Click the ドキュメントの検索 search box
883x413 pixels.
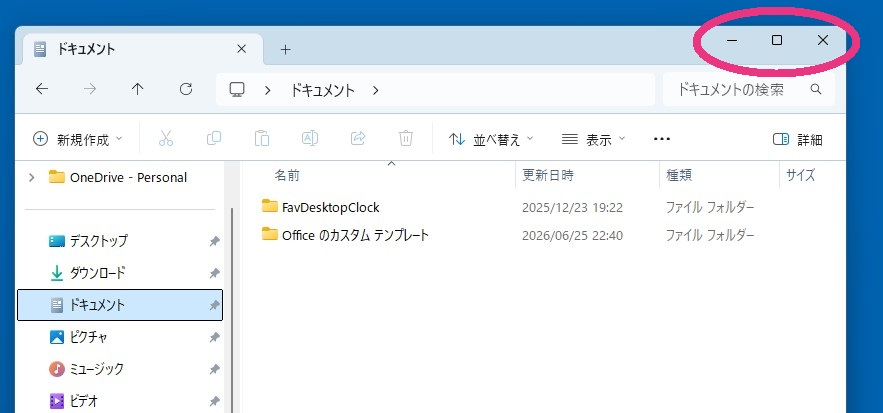pyautogui.click(x=748, y=89)
